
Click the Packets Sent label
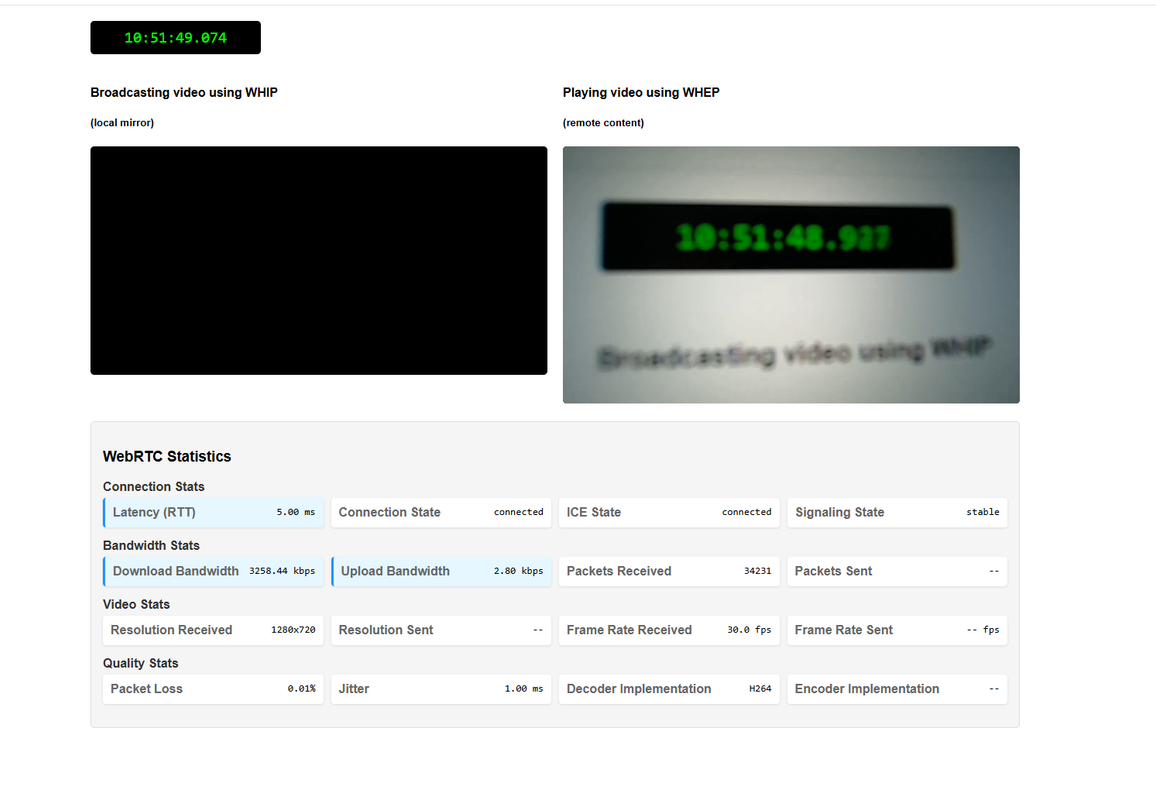[833, 571]
